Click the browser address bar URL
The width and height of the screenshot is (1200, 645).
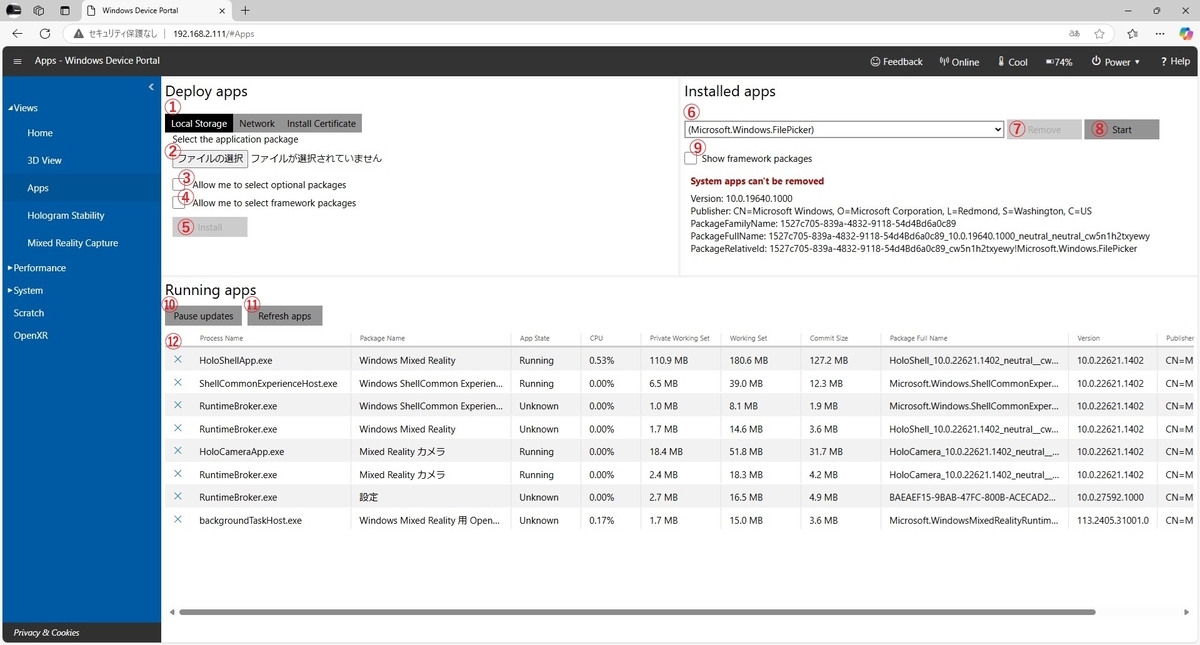[x=214, y=33]
